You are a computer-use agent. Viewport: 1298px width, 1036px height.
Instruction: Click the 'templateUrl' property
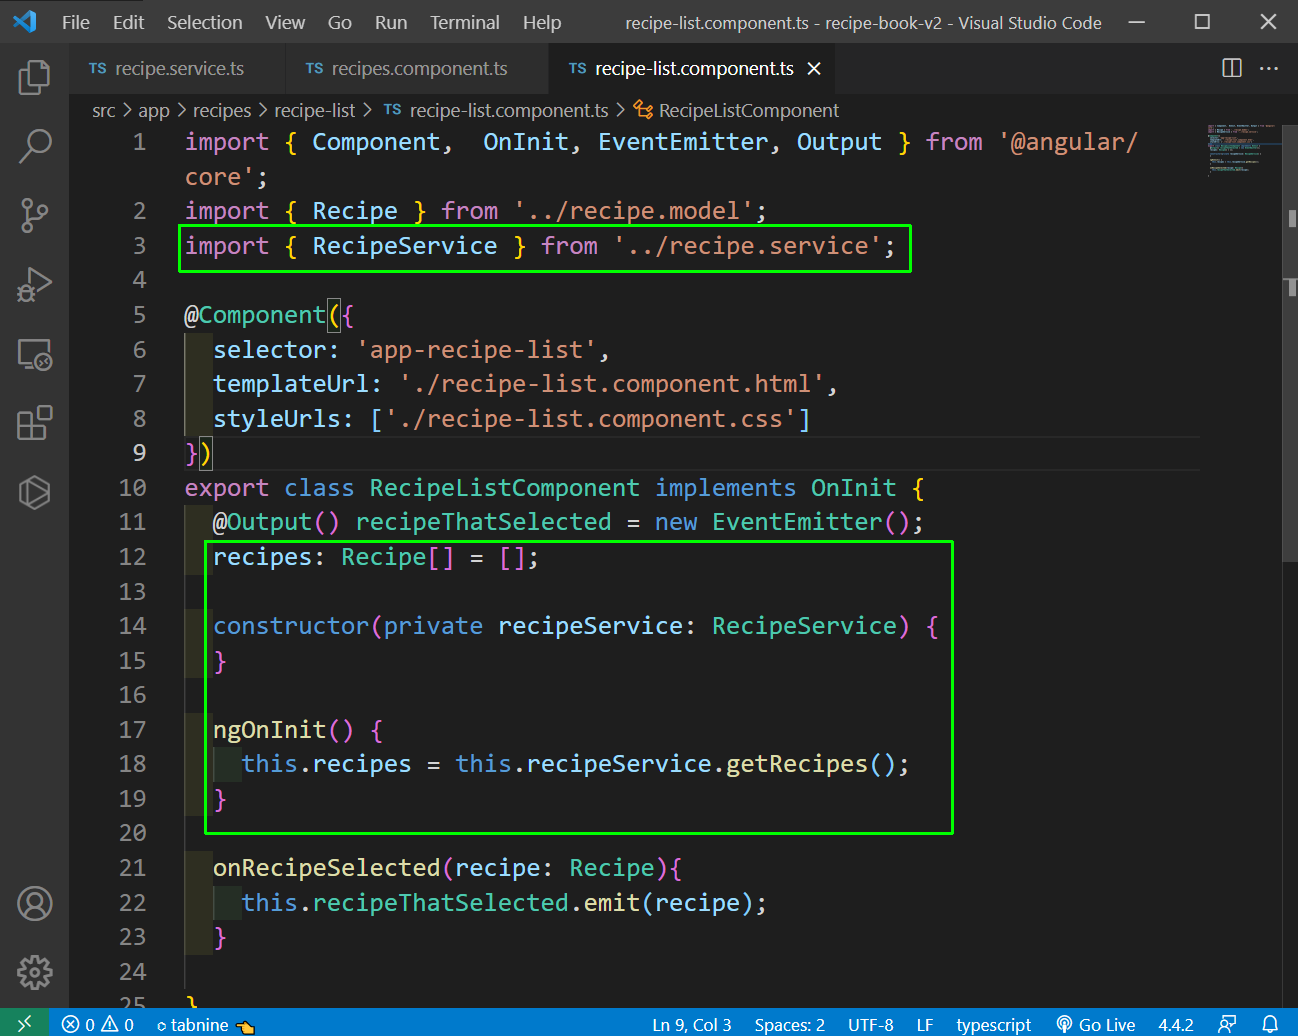(x=291, y=384)
